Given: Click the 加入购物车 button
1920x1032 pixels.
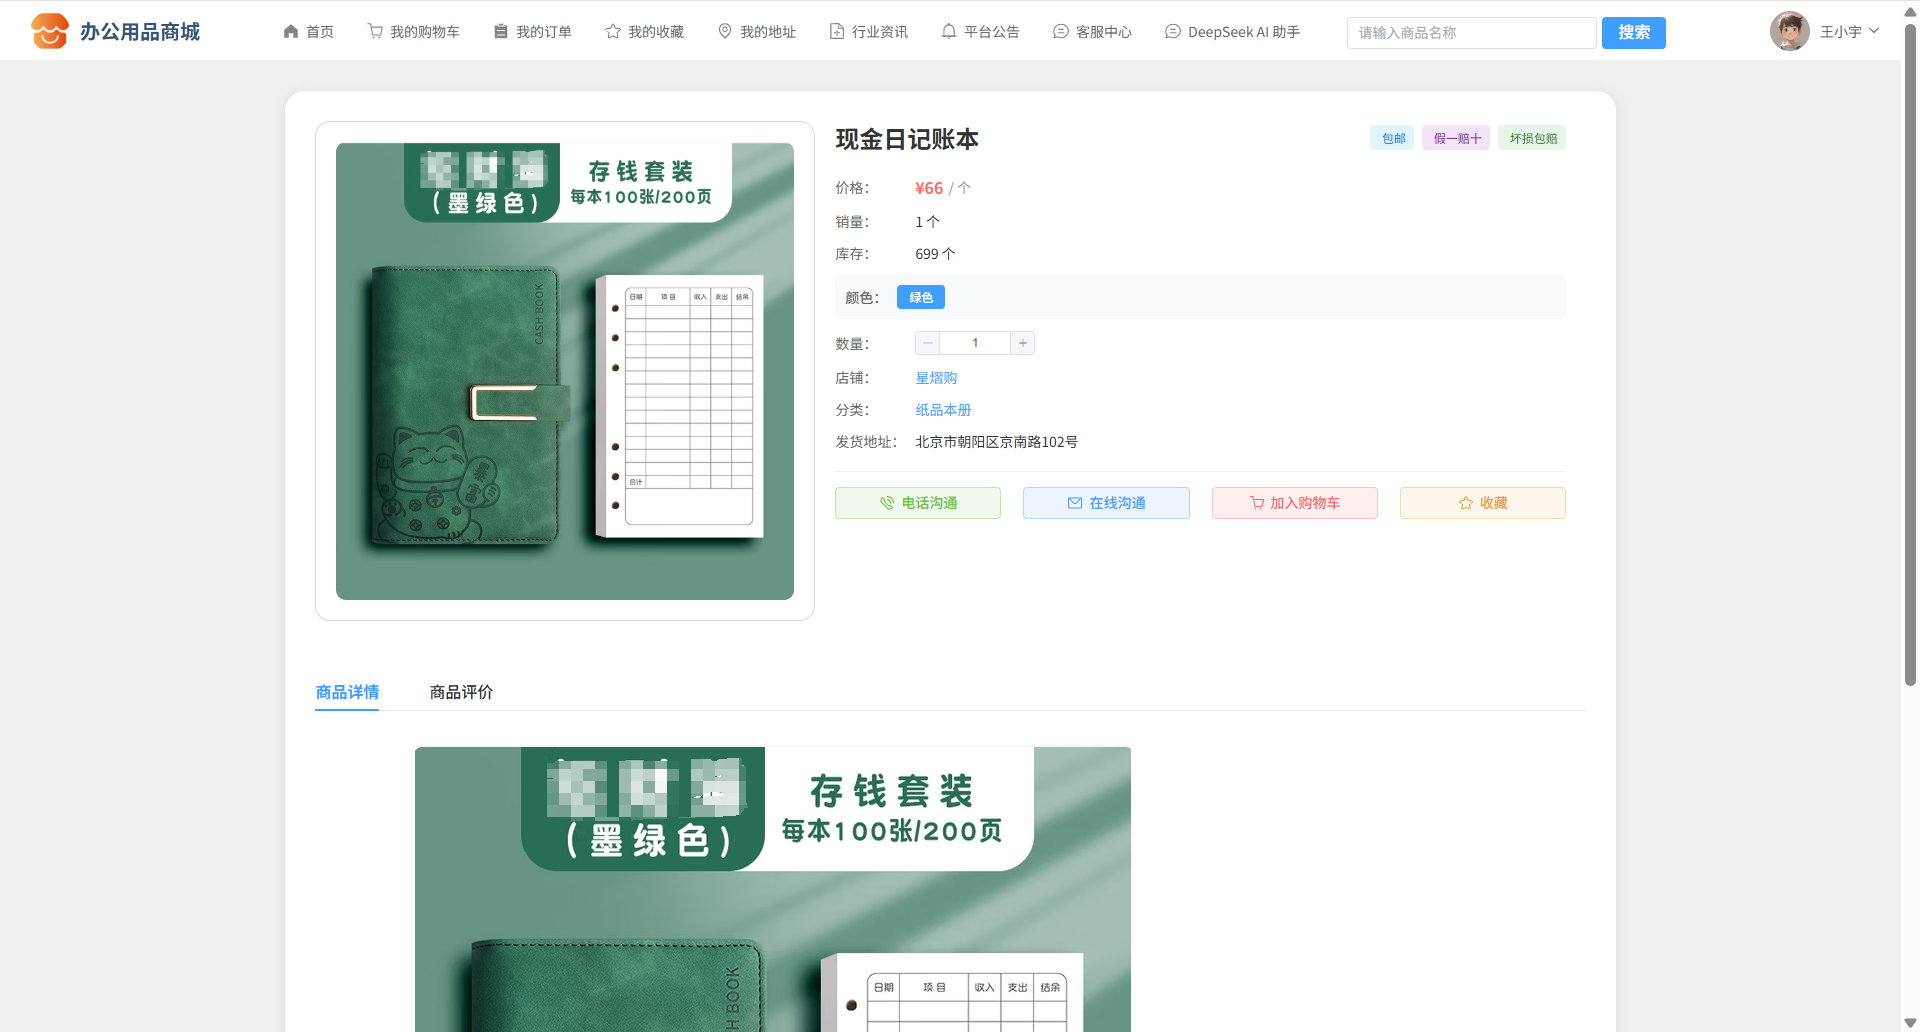Looking at the screenshot, I should pyautogui.click(x=1294, y=503).
